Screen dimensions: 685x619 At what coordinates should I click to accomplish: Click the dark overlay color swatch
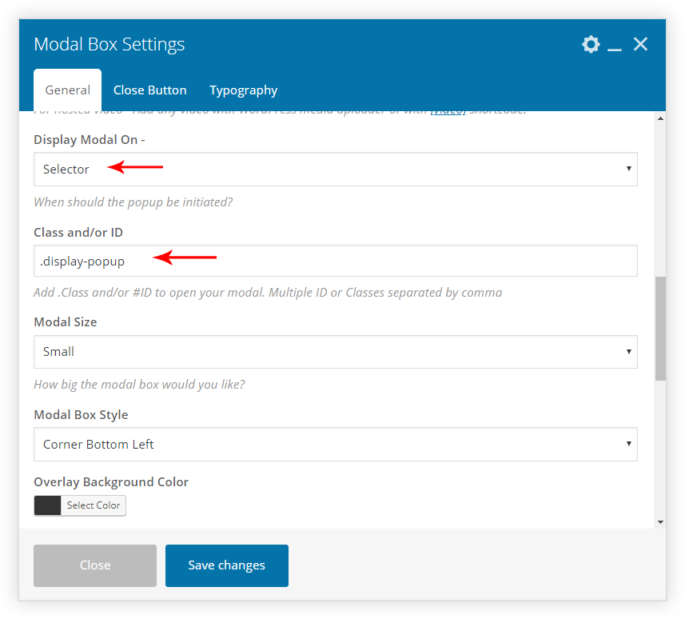(x=48, y=506)
